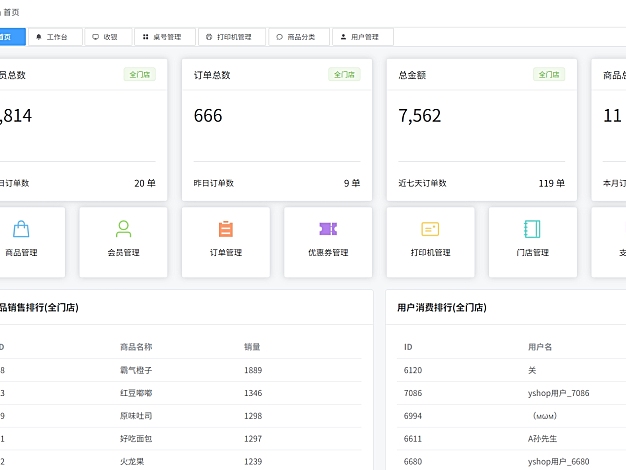Click 用户消费排行(全门店) heading

click(442, 307)
